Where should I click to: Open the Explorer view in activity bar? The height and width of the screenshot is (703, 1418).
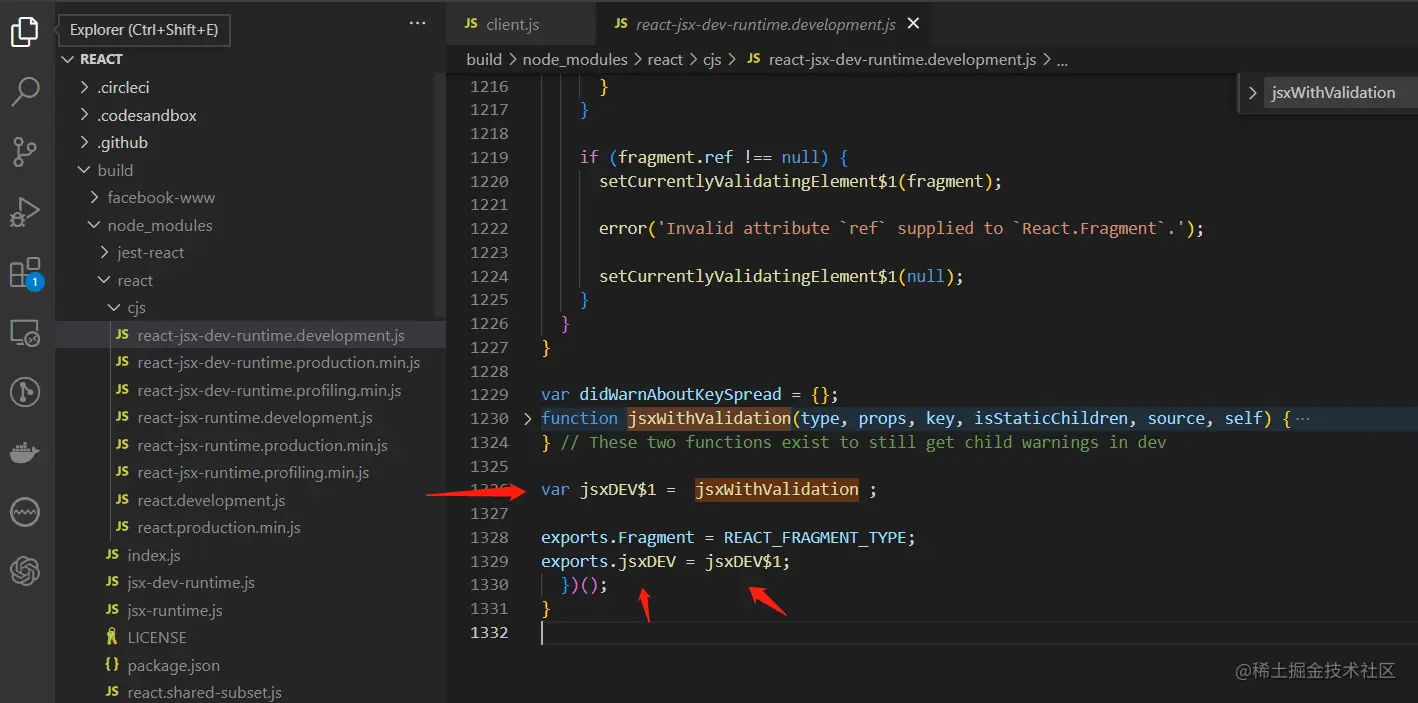tap(25, 32)
